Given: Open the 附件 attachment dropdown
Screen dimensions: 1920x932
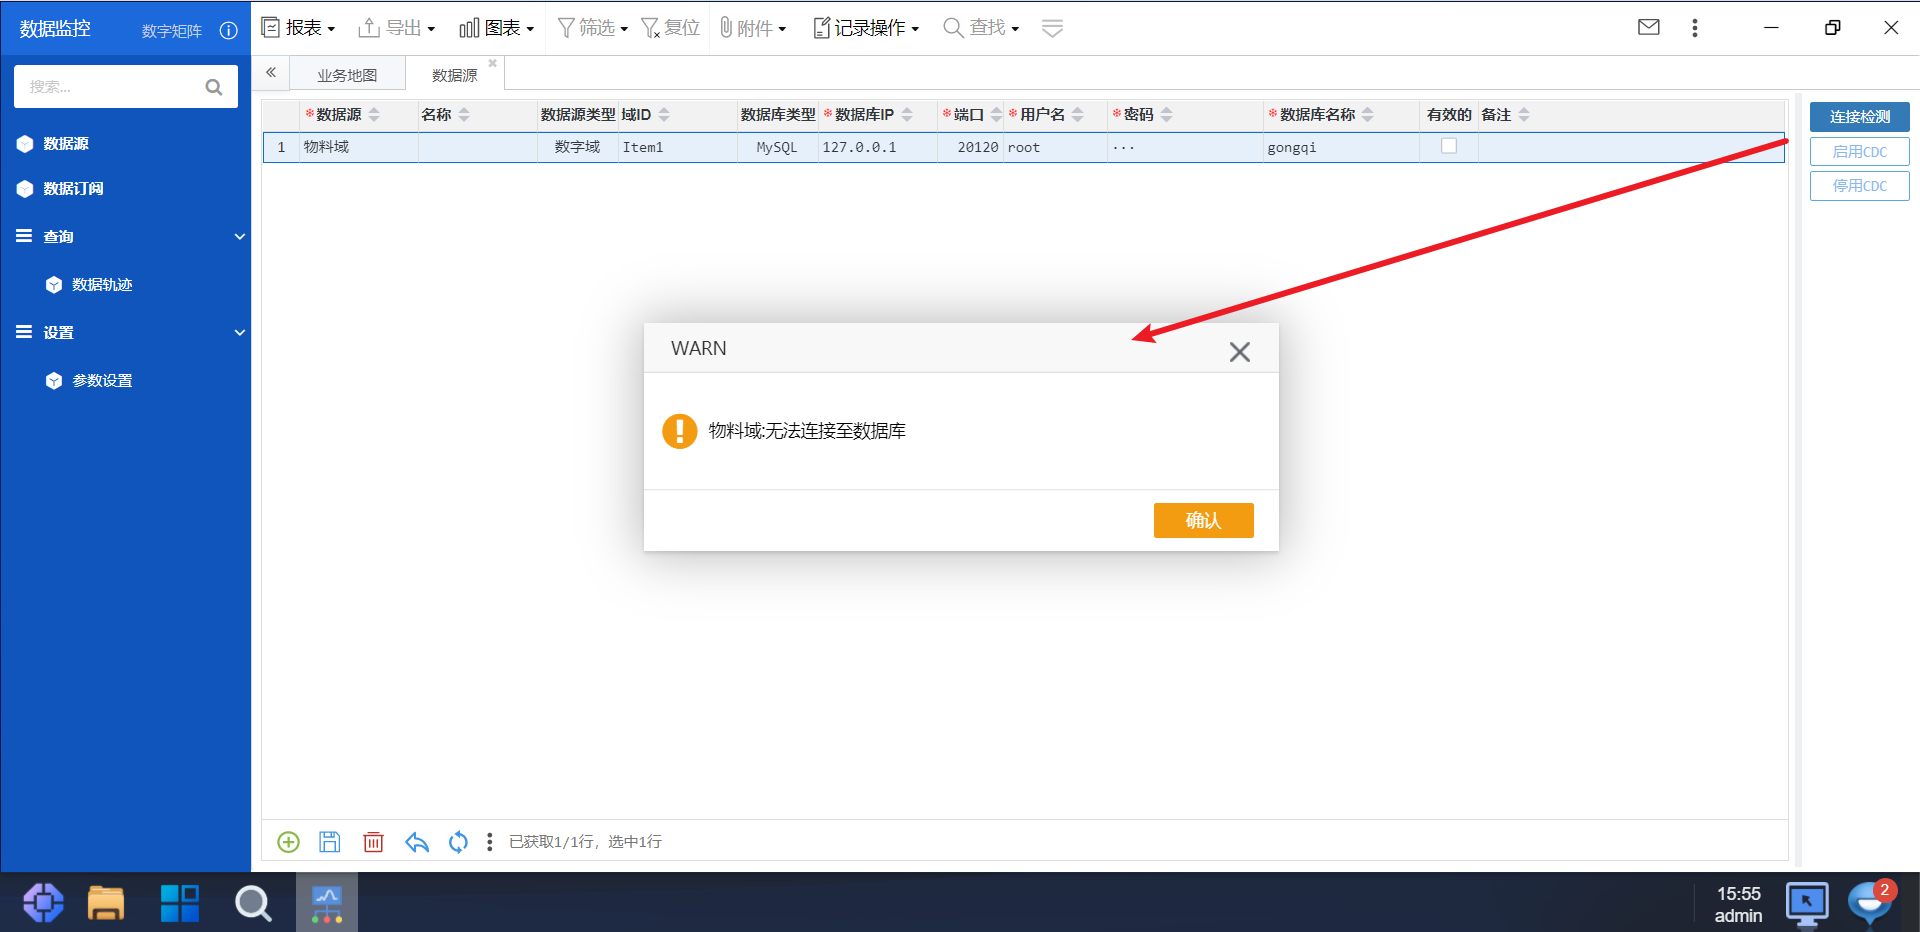Looking at the screenshot, I should coord(752,28).
